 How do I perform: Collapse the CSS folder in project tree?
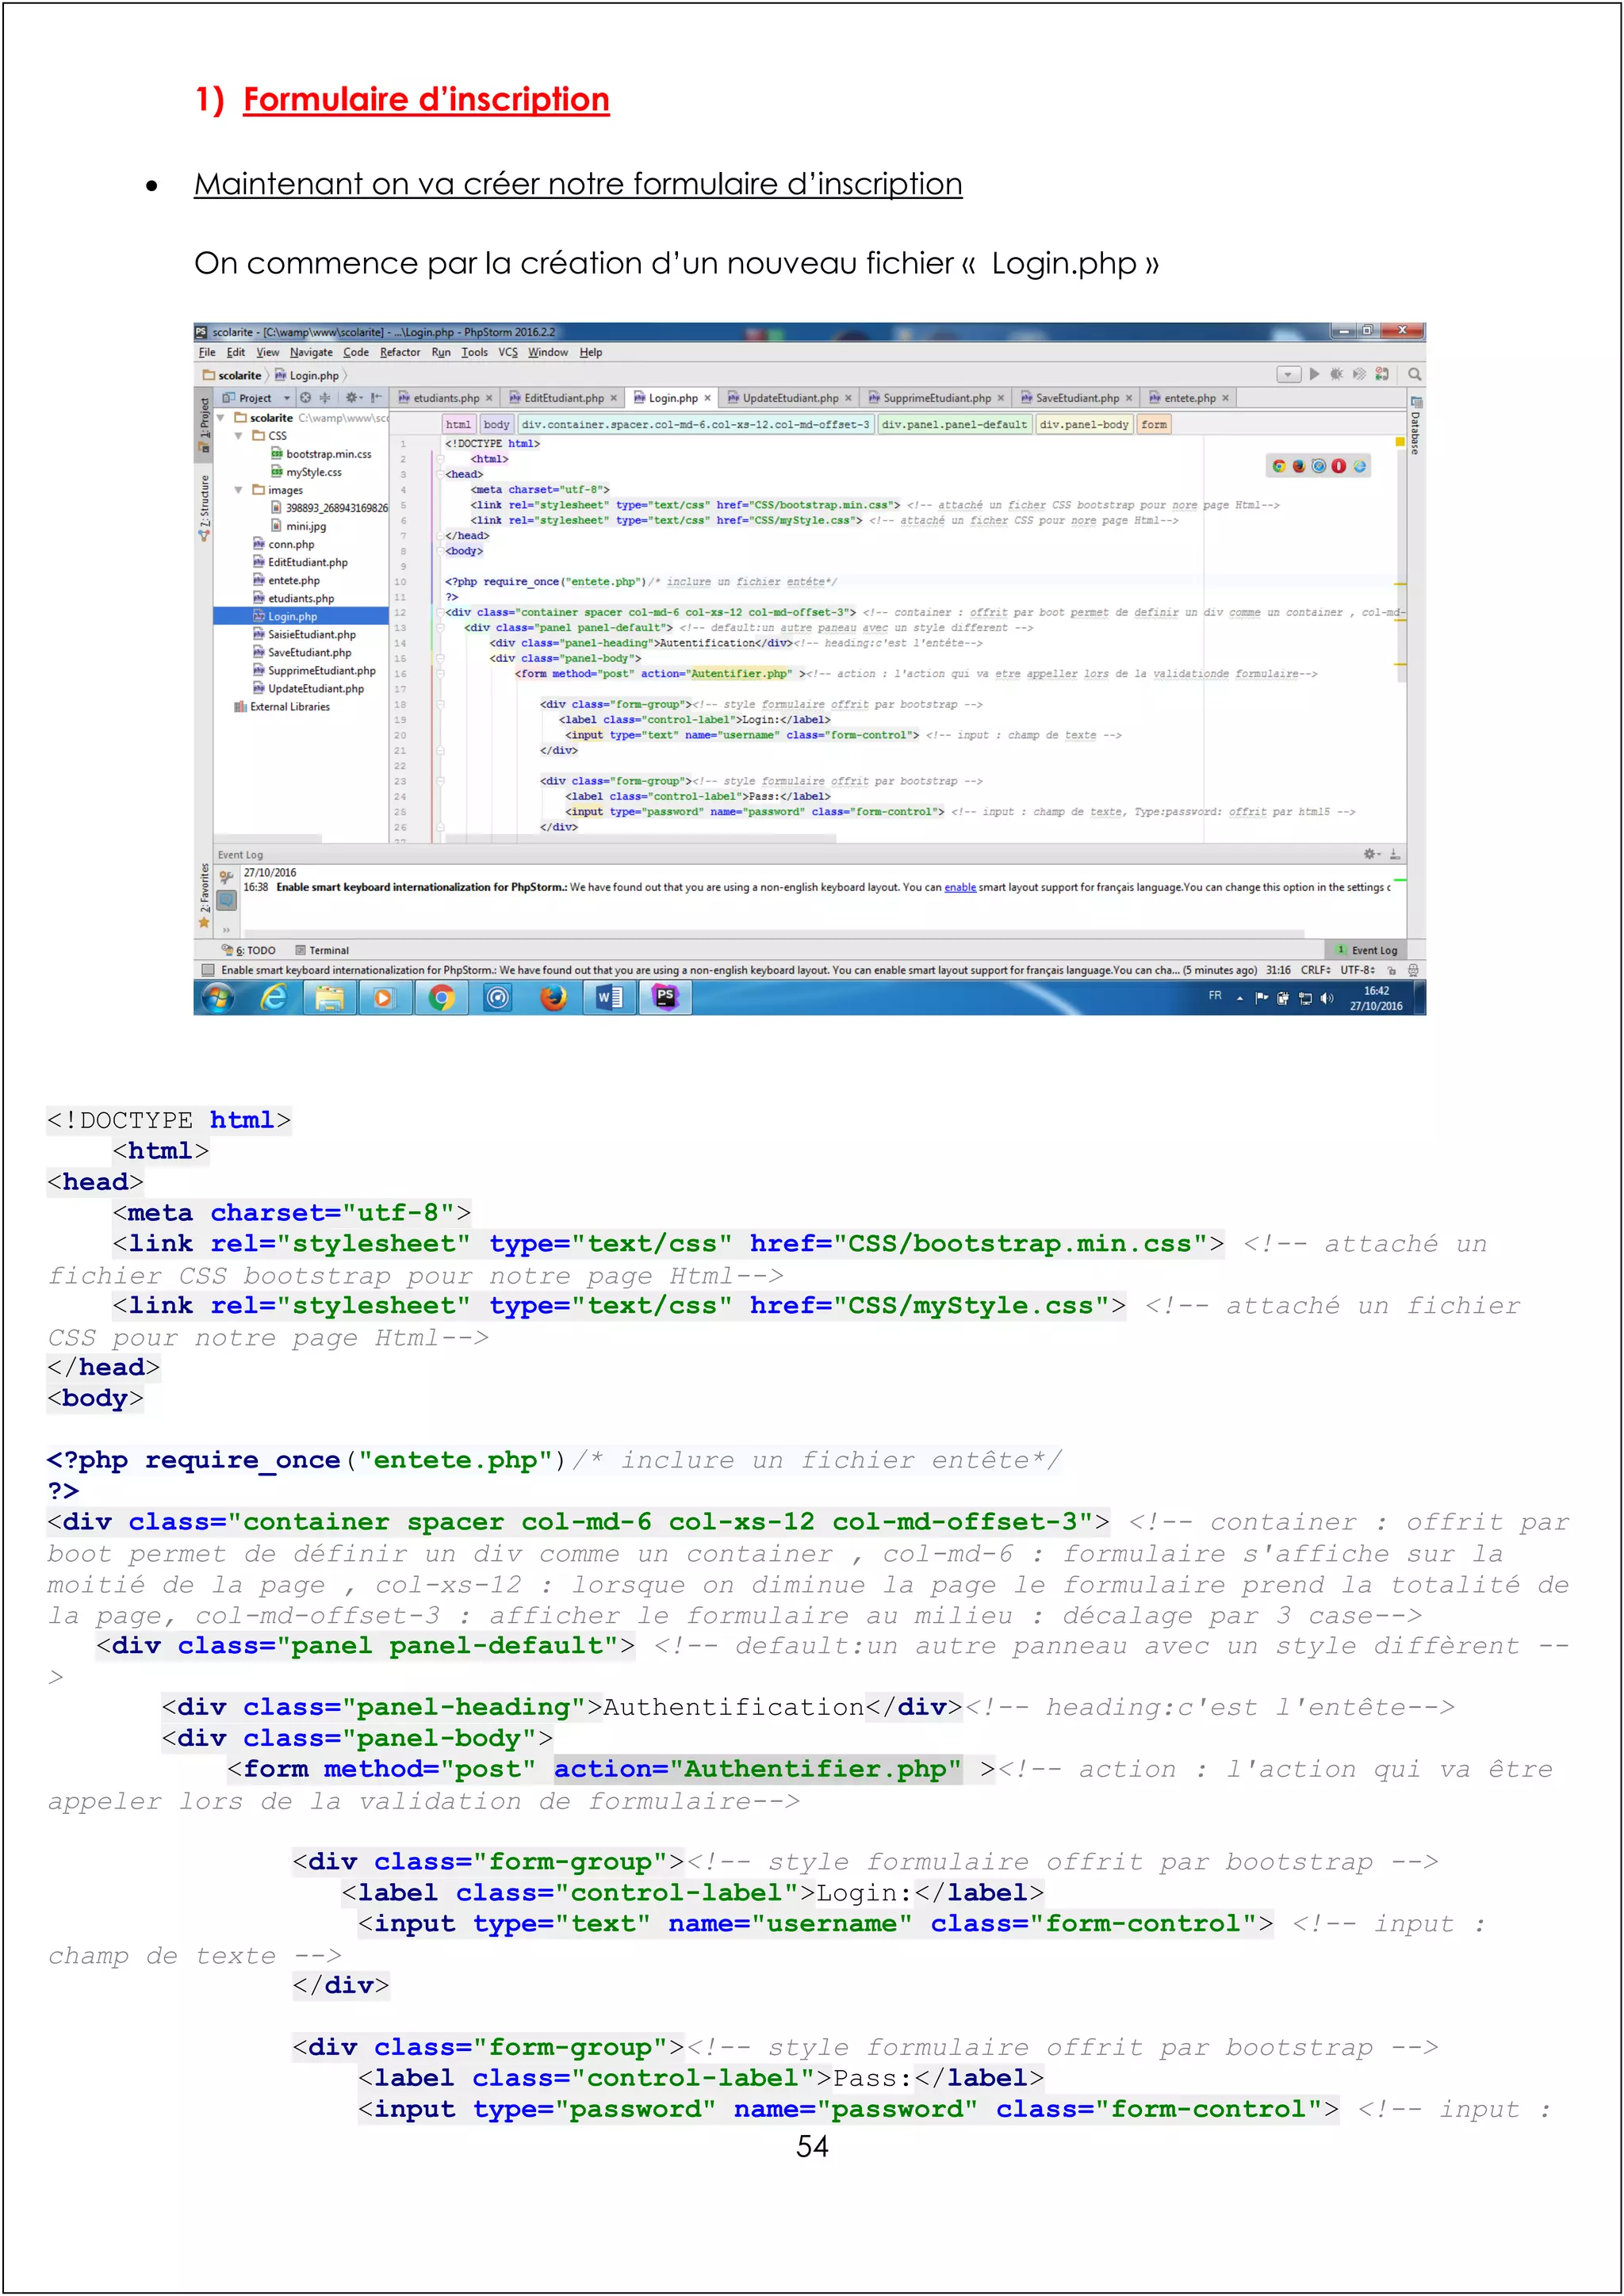tap(238, 436)
